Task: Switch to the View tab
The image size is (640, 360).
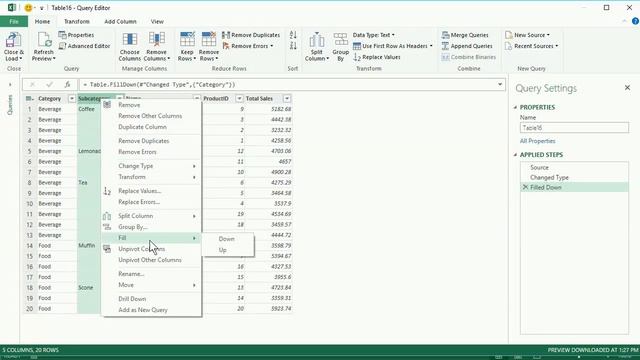Action: coord(157,22)
